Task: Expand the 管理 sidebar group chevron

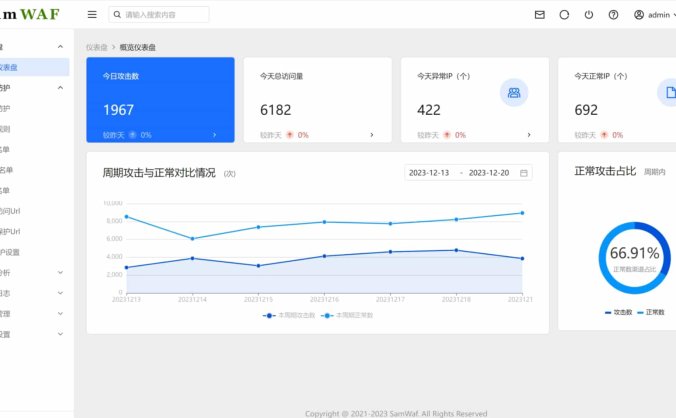Action: [x=60, y=314]
